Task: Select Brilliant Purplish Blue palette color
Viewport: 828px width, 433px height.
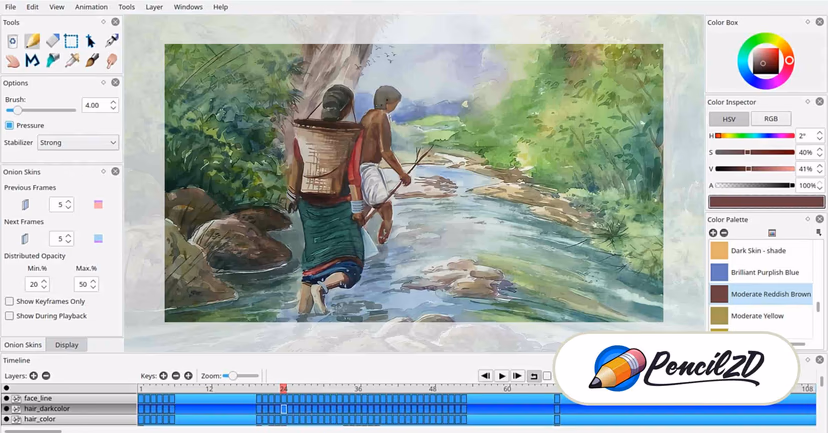Action: click(761, 272)
